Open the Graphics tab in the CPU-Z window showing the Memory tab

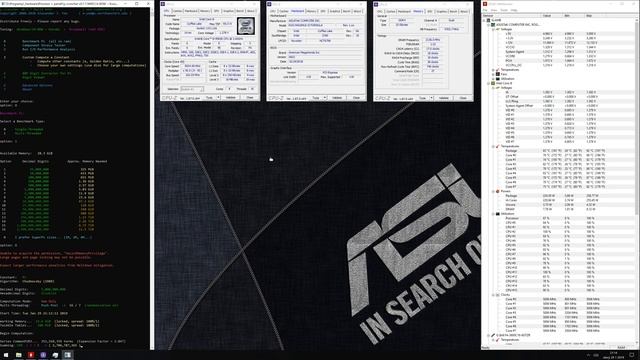[442, 11]
